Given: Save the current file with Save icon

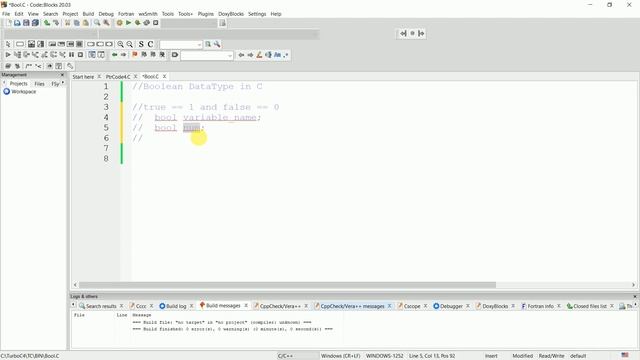Looking at the screenshot, I should (26, 23).
